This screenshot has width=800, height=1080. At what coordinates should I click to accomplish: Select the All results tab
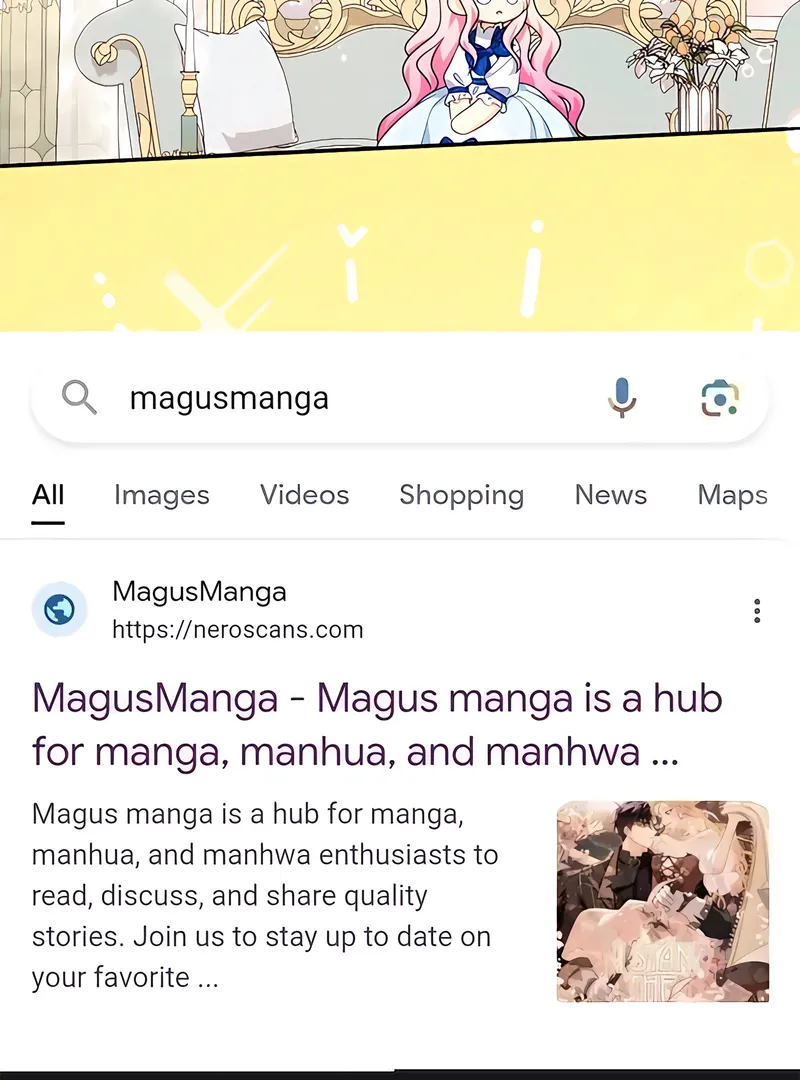48,495
